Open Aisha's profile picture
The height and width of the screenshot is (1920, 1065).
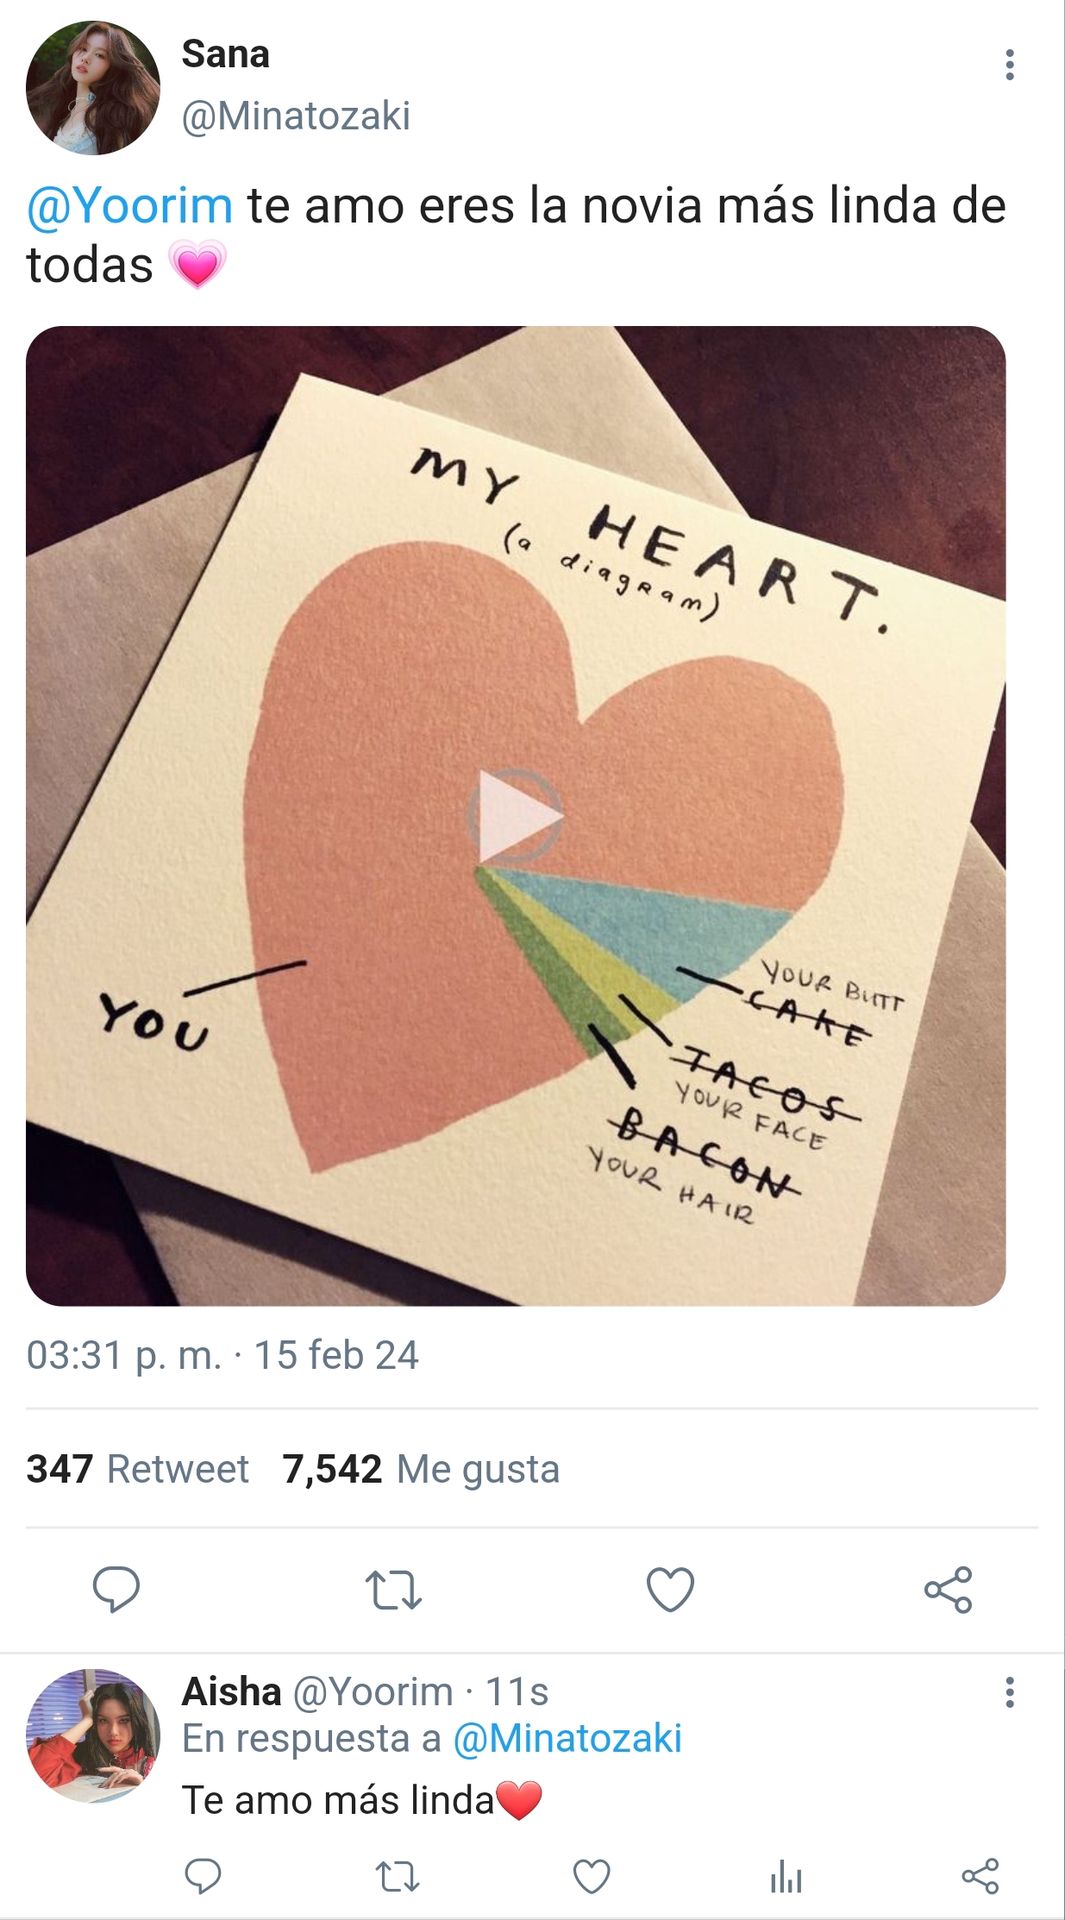pyautogui.click(x=93, y=1735)
